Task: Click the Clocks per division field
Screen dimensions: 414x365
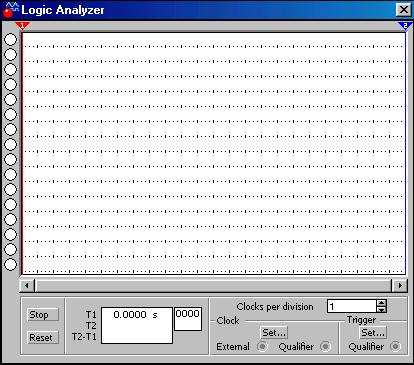Action: 352,306
